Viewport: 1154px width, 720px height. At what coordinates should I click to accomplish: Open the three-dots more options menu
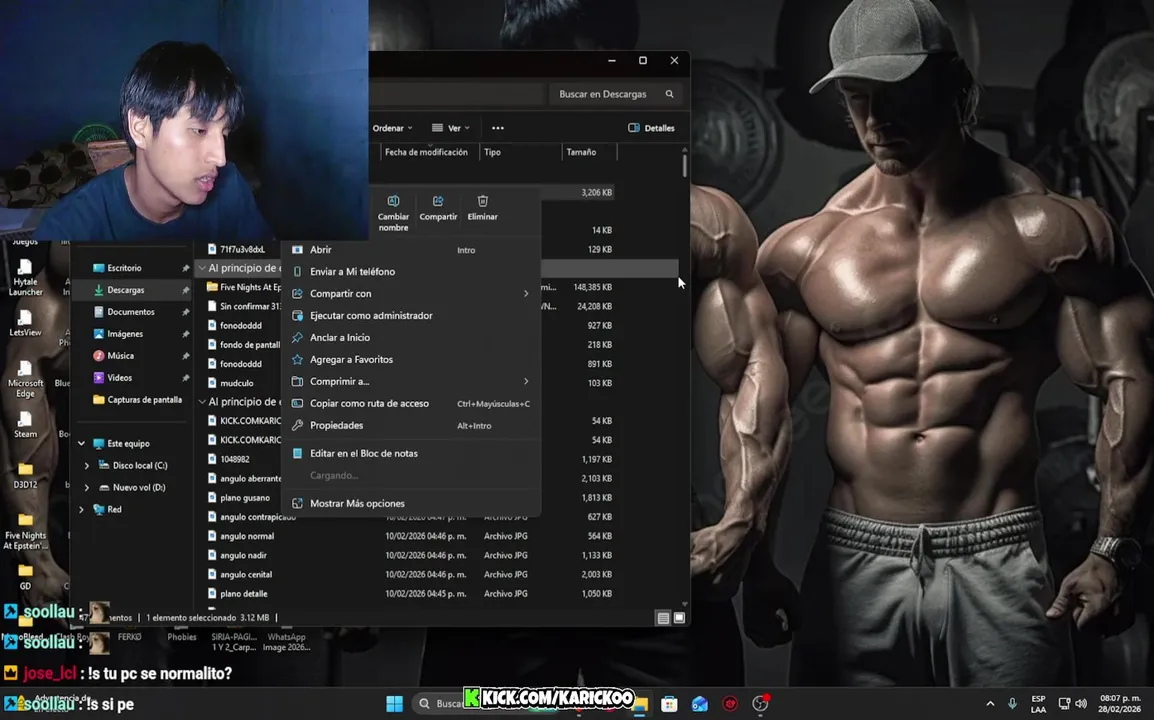[498, 128]
